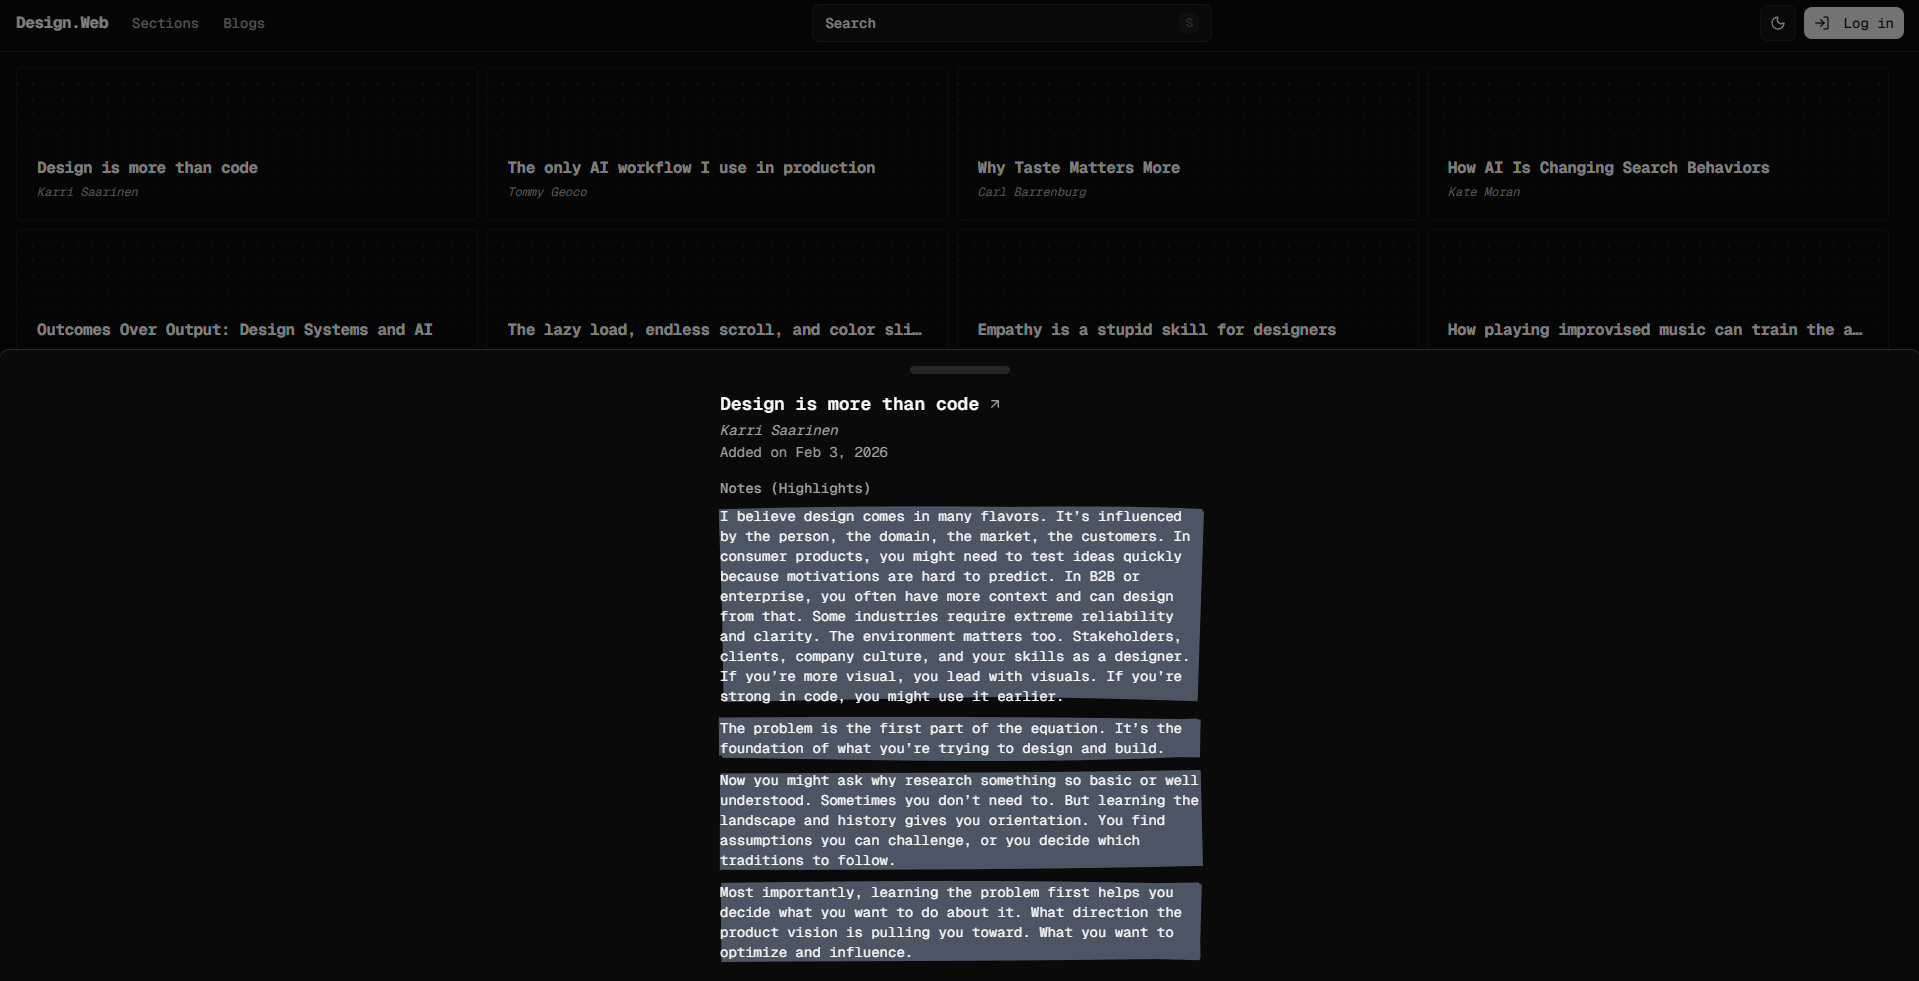
Task: Open the 'Why Taste Matters More' card
Action: pos(1077,168)
